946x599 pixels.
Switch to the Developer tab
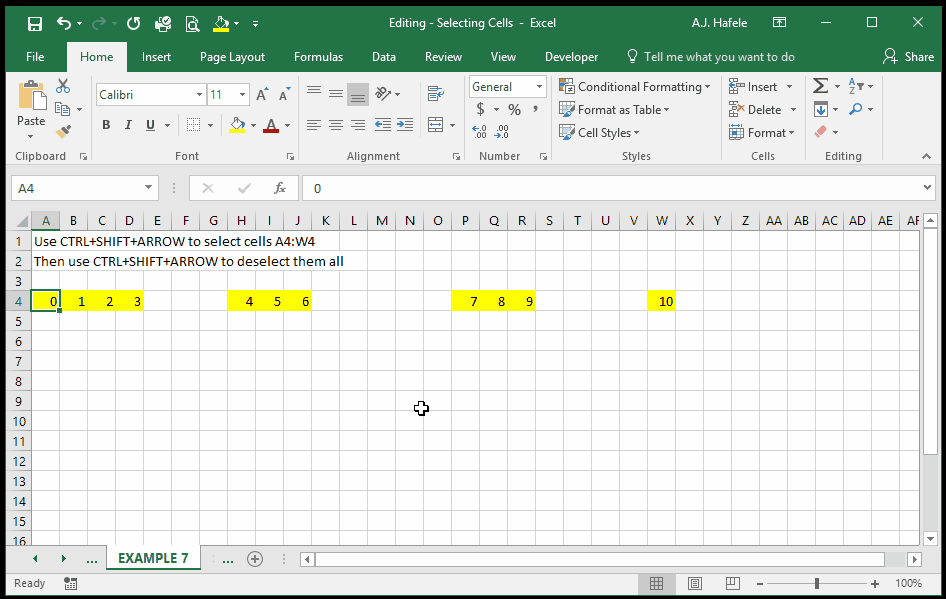pyautogui.click(x=571, y=57)
